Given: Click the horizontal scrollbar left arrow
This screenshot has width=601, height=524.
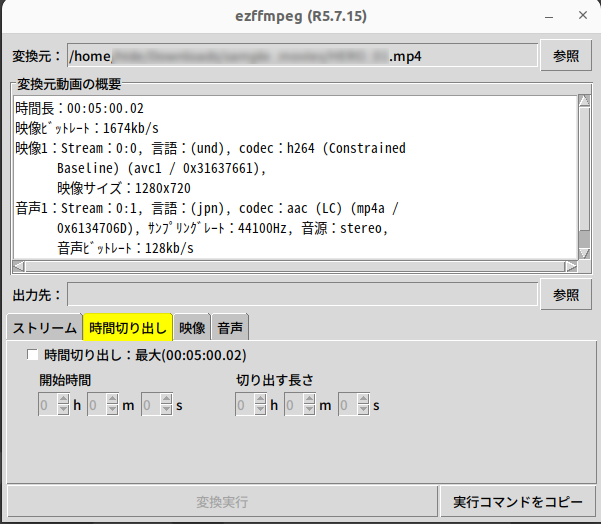Looking at the screenshot, I should 19,266.
